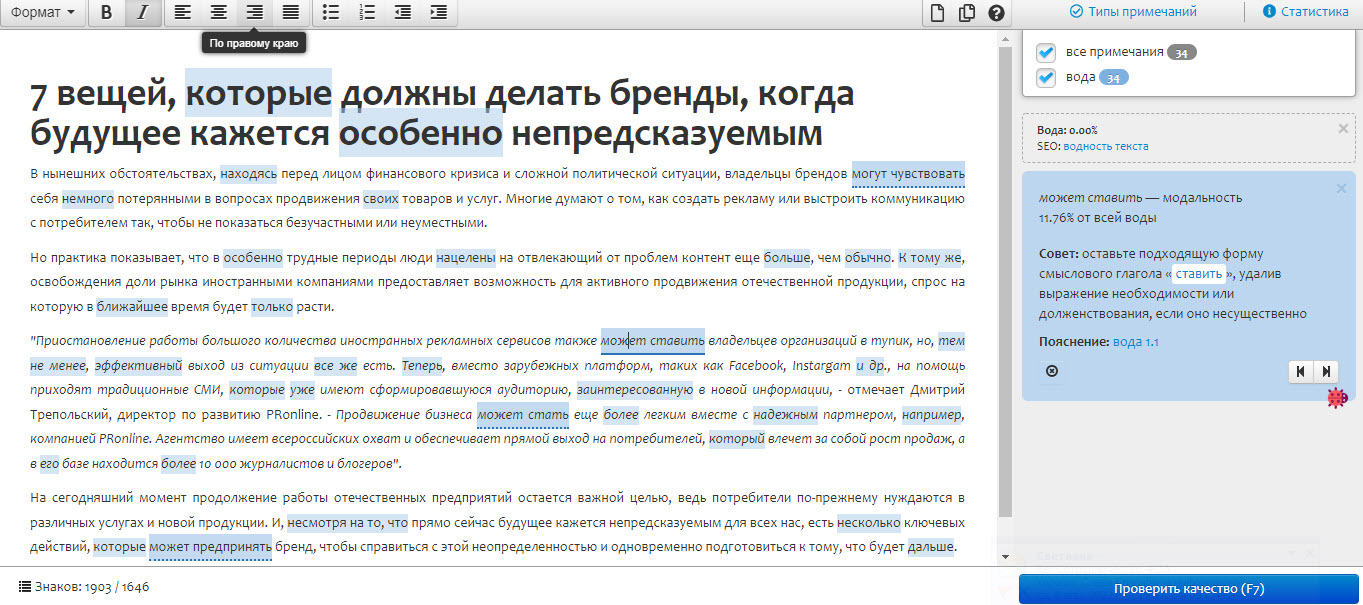
Task: Align text to the right edge
Action: [x=254, y=13]
